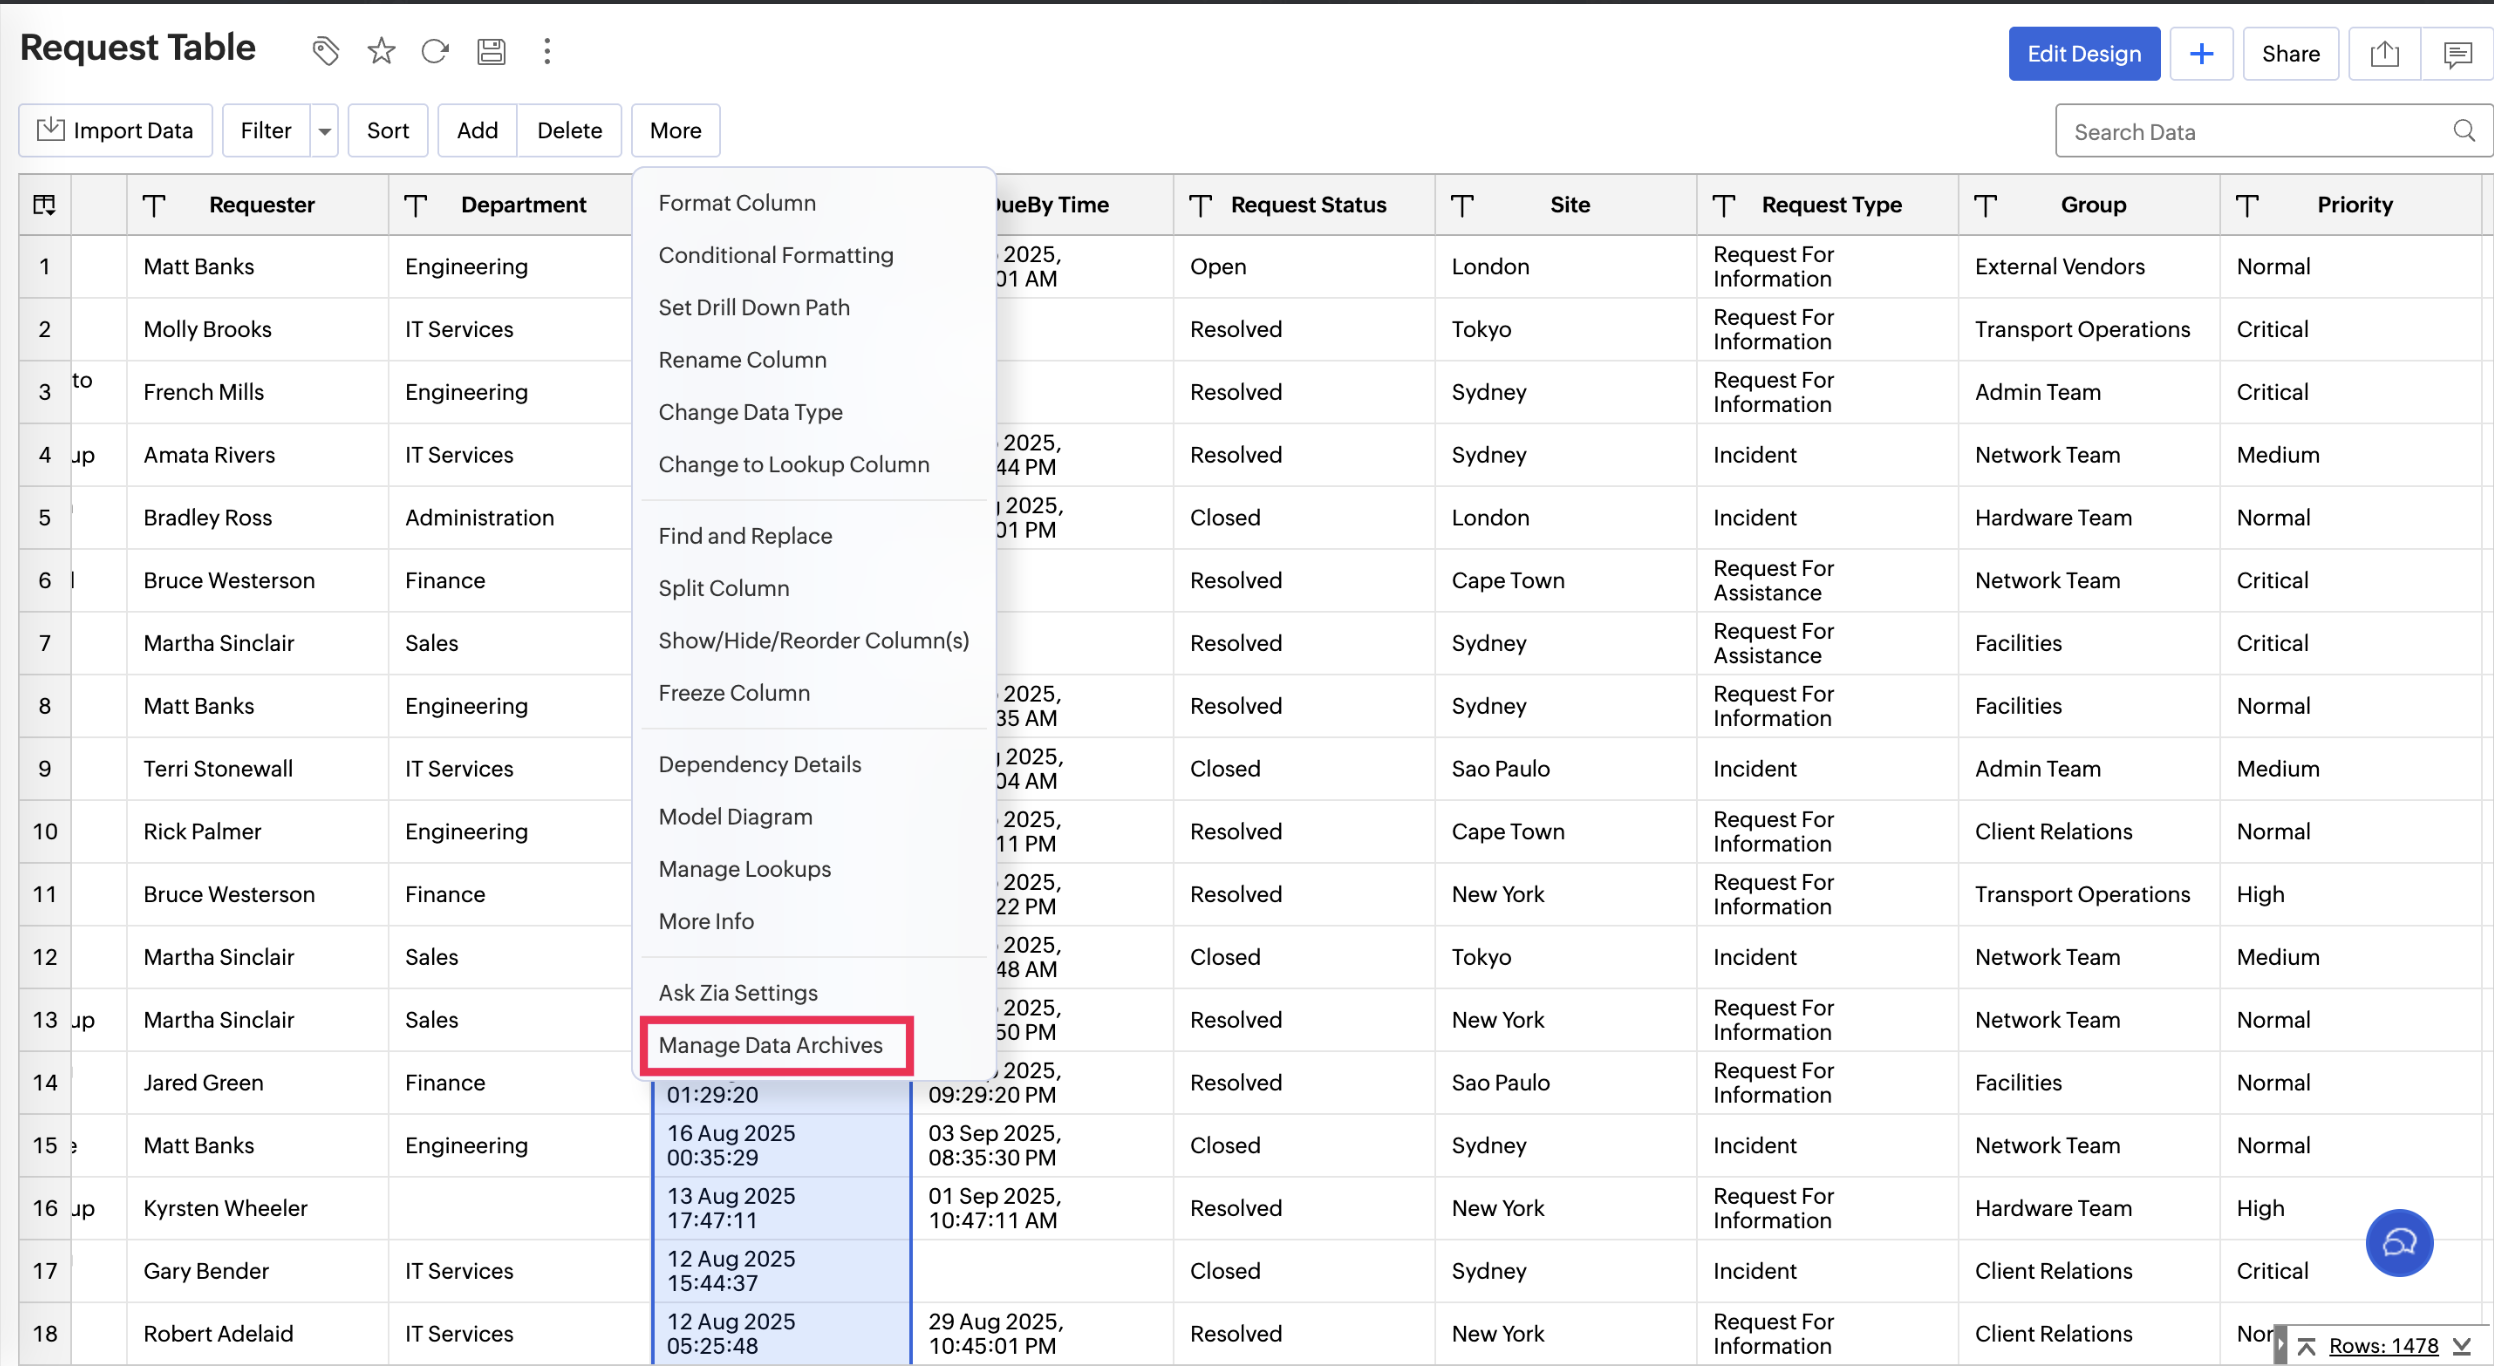Expand the Filter dropdown arrow
The width and height of the screenshot is (2494, 1366).
[324, 131]
